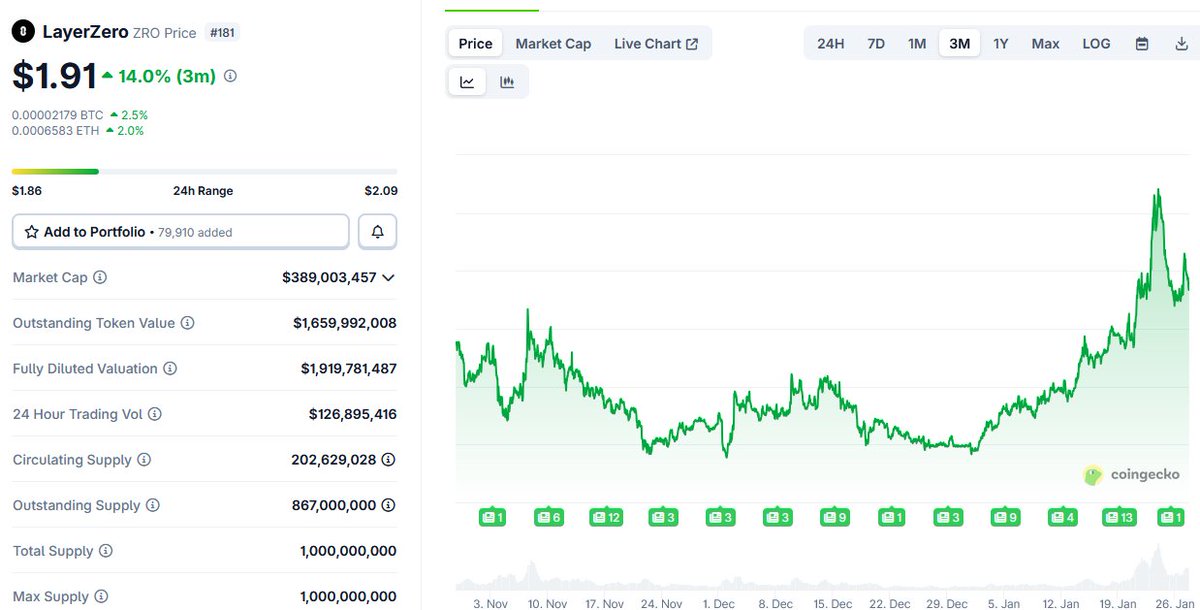This screenshot has height=610, width=1200.
Task: Switch to candlestick chart view icon
Action: [507, 82]
